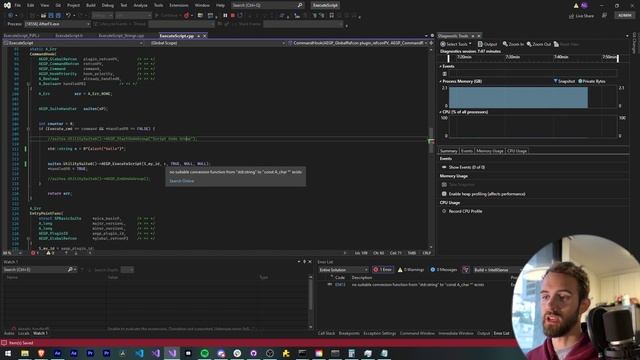Click the red error count icon in editor status

(33, 253)
